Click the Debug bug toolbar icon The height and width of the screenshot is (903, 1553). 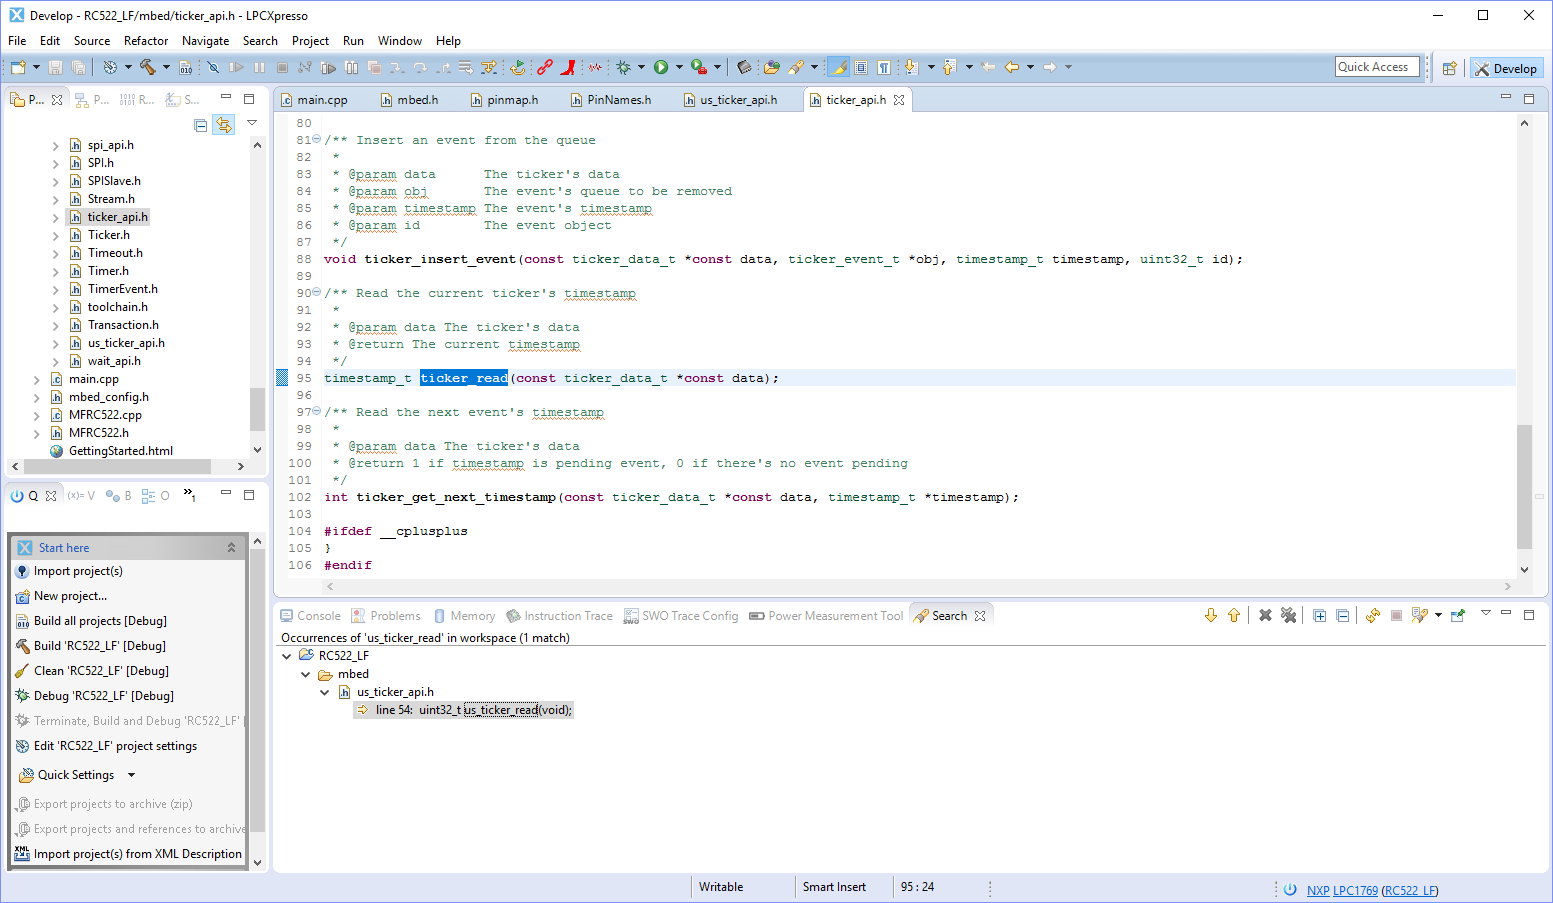point(623,67)
